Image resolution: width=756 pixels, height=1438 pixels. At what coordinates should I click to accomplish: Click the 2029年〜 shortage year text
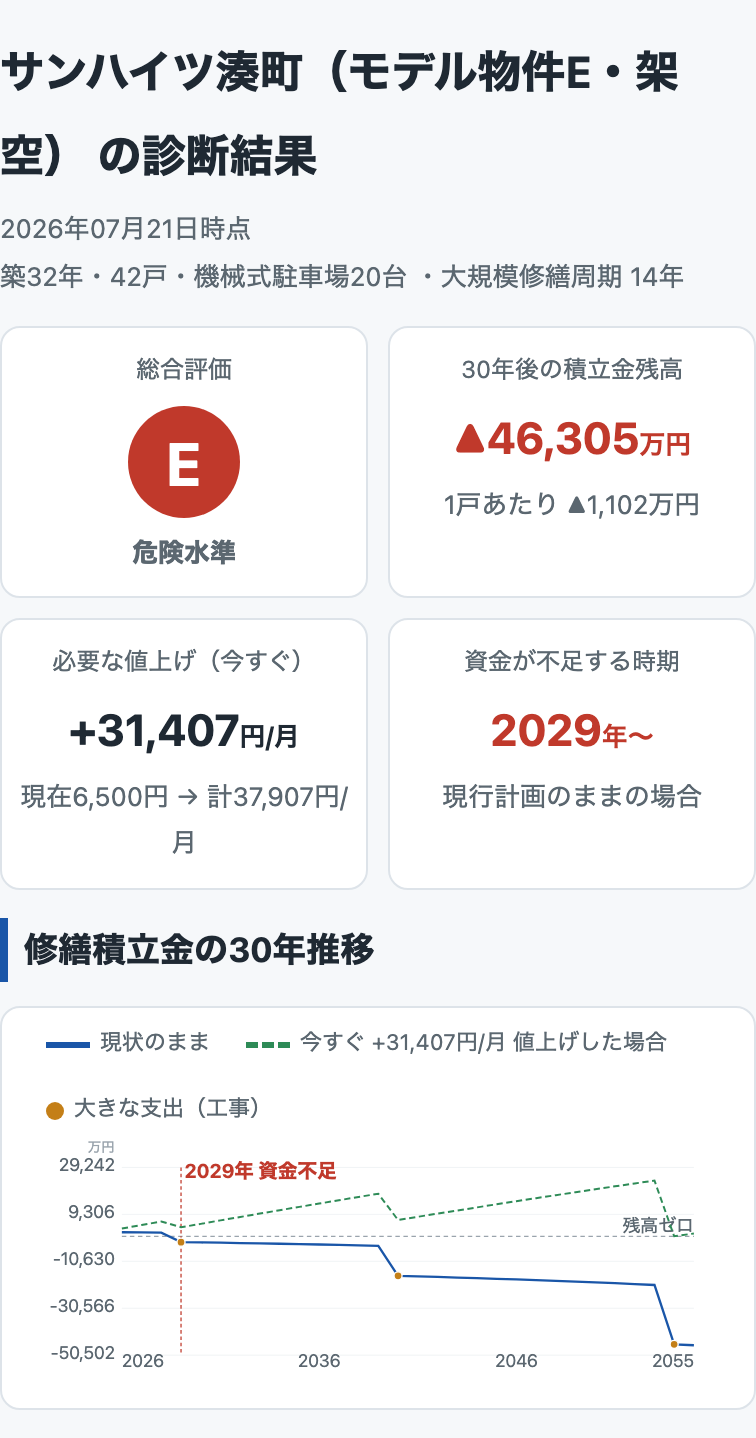click(x=572, y=732)
